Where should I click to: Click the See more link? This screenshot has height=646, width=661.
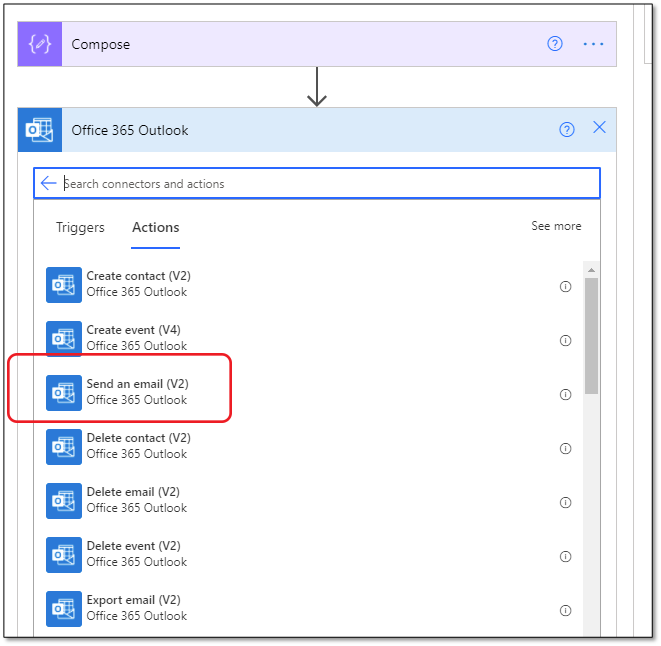(x=556, y=226)
